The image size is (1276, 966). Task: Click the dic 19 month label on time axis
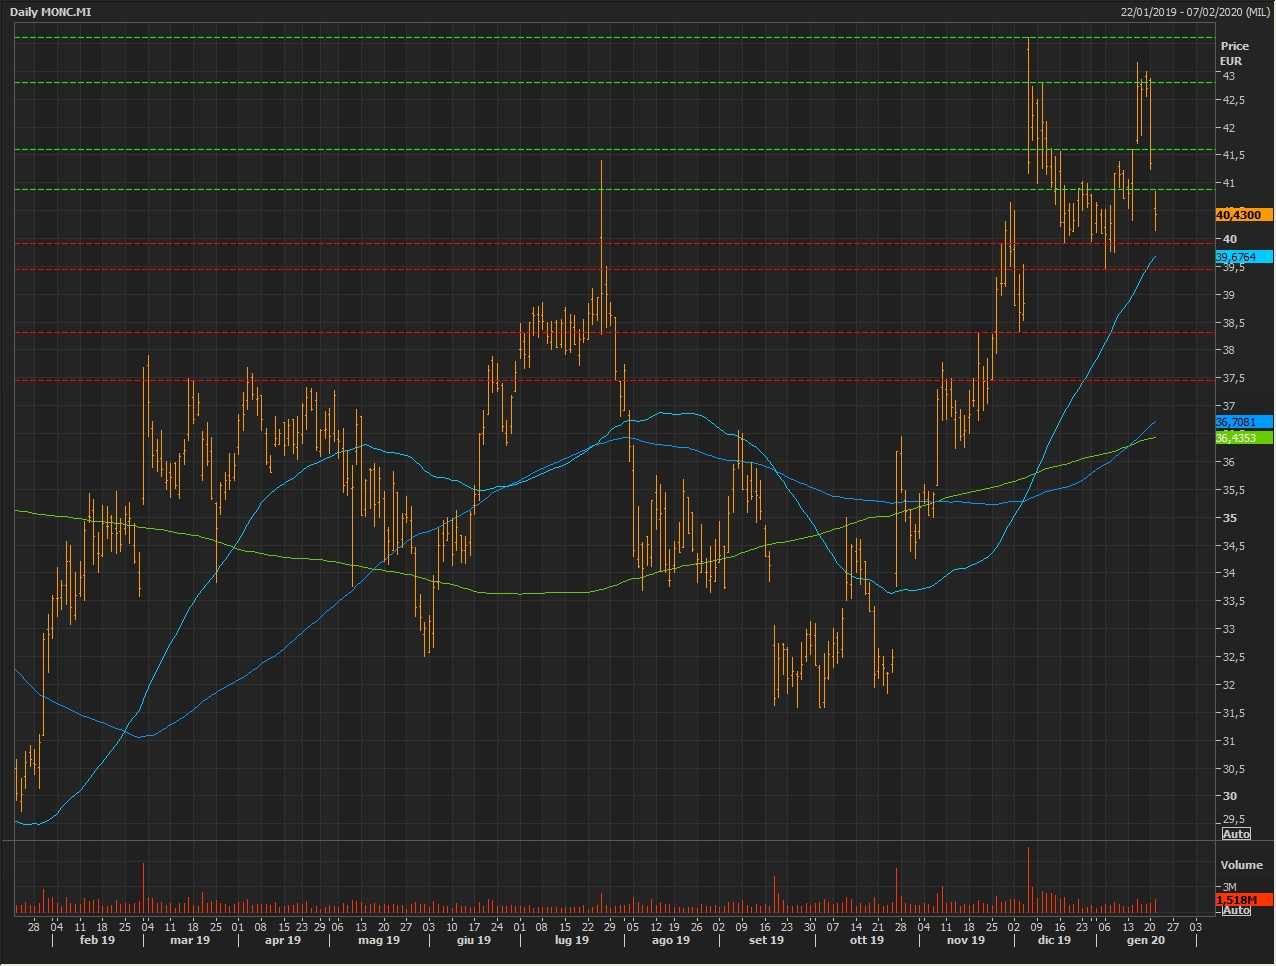(x=1054, y=940)
